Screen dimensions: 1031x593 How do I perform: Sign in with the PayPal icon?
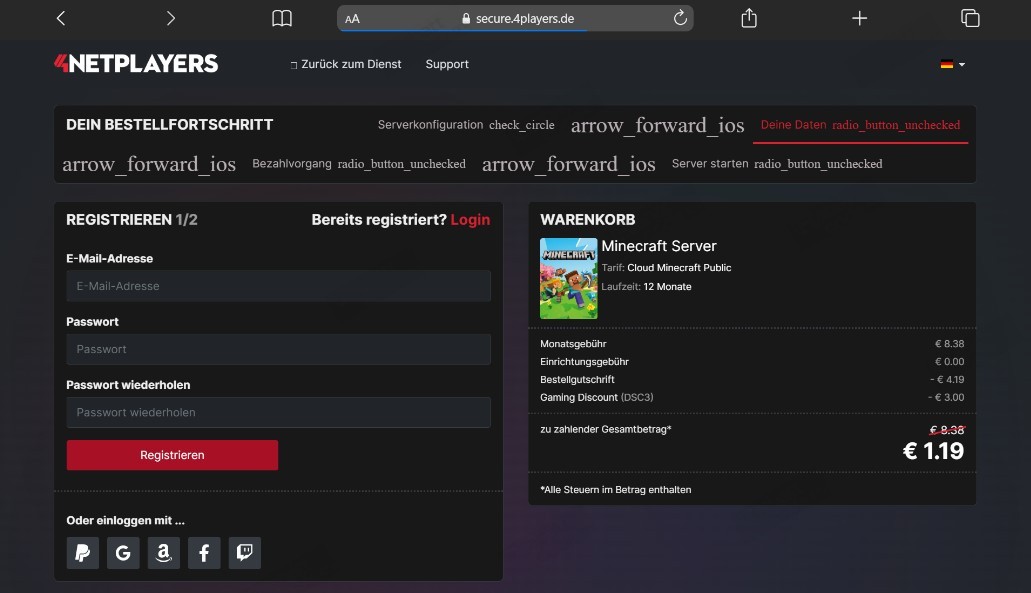point(82,552)
